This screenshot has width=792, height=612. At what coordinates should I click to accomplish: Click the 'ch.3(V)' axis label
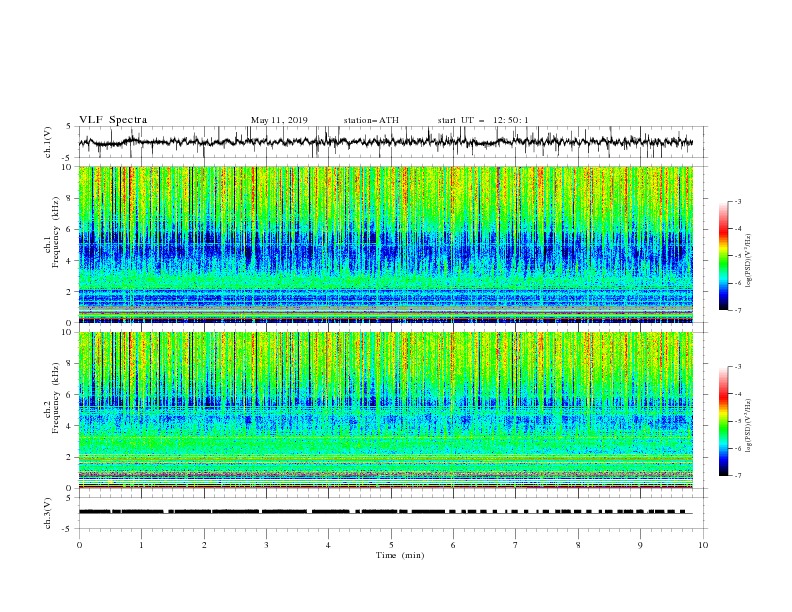click(x=48, y=513)
